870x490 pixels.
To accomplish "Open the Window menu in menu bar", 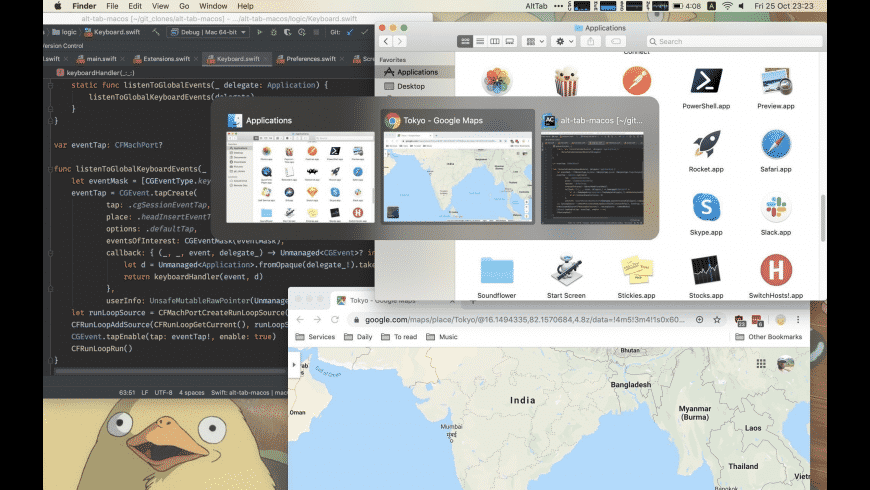I will click(x=213, y=6).
